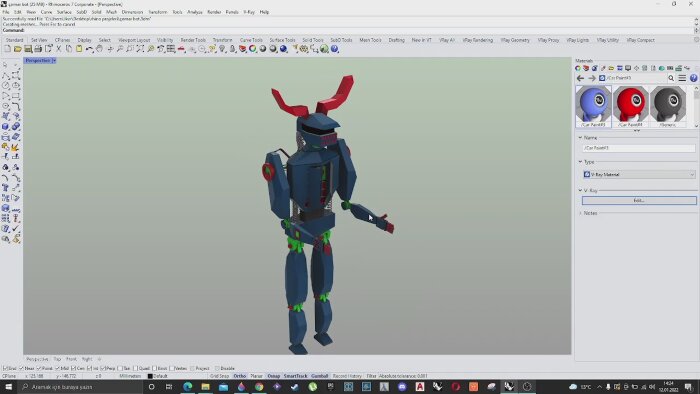Click the Copy to clipboard icon
Image resolution: width=700 pixels, height=394 pixels.
click(x=69, y=49)
